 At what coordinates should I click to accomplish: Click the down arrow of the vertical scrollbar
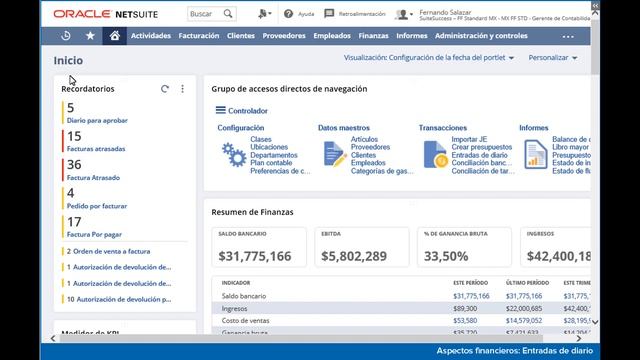point(595,322)
